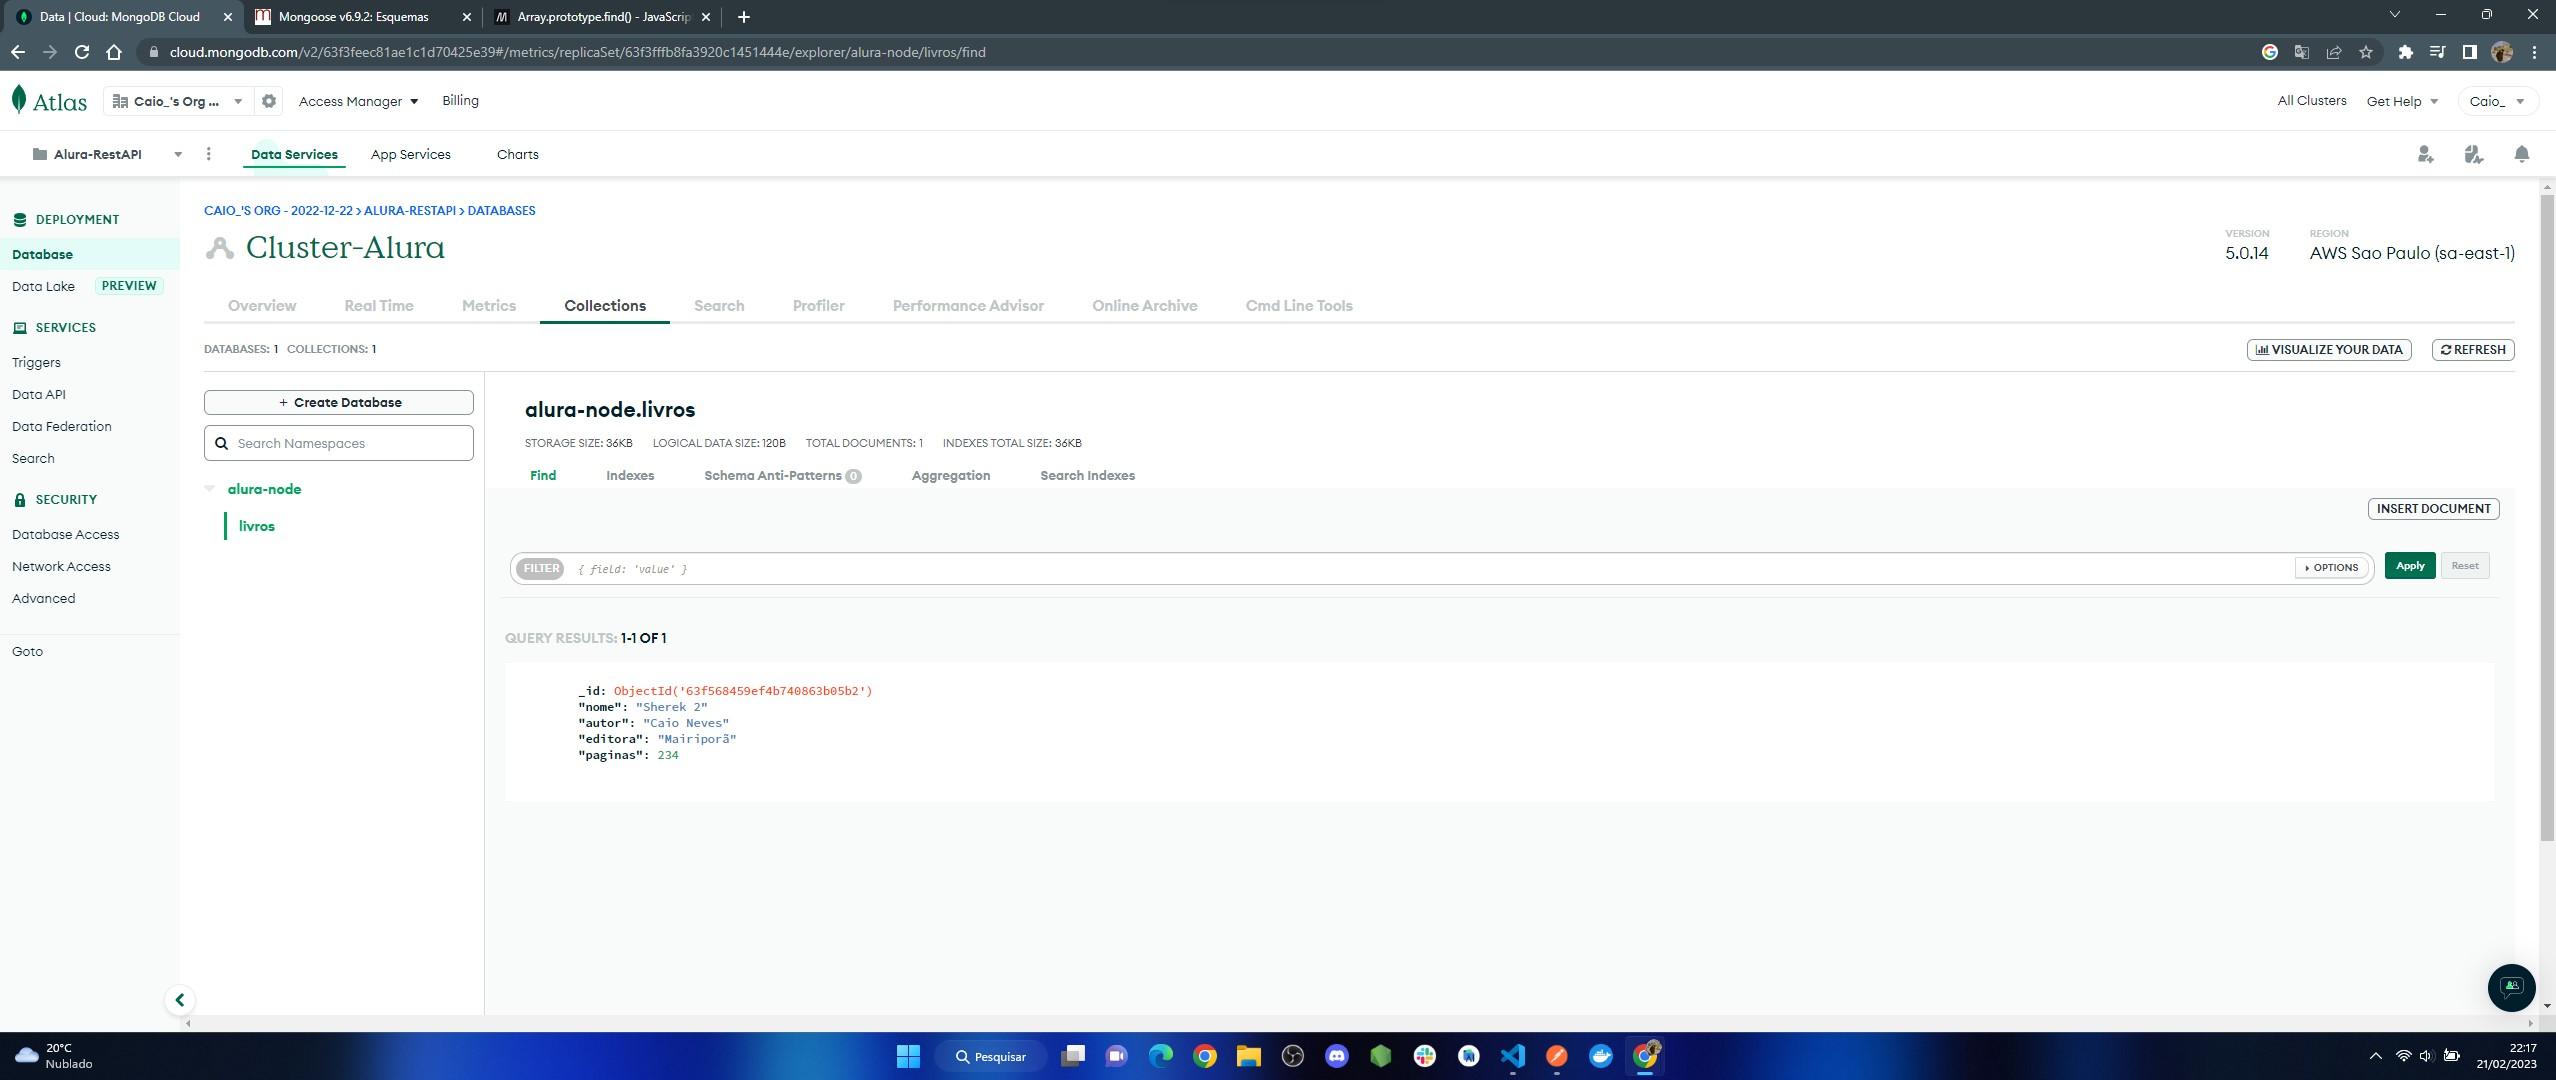
Task: Open the Real Time tab
Action: click(x=379, y=306)
